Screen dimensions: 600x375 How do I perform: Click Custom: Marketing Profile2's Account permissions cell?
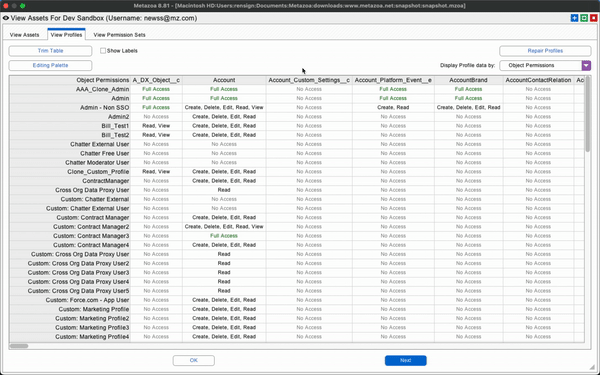(224, 318)
